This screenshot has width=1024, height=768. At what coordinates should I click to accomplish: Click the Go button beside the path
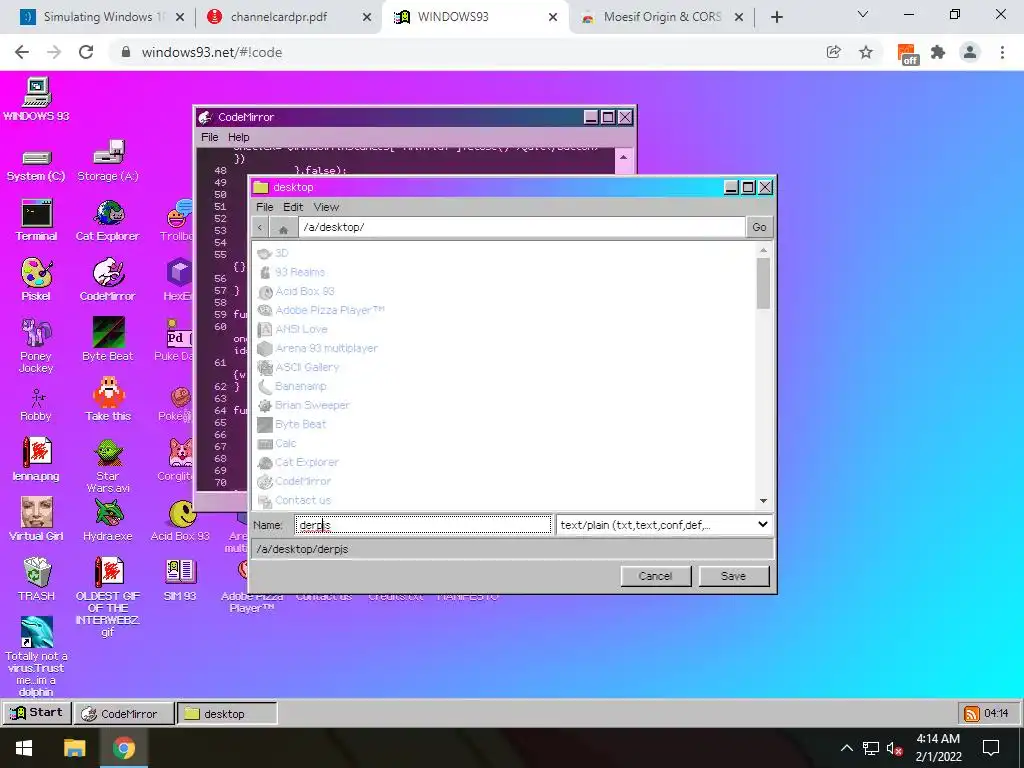pyautogui.click(x=760, y=227)
